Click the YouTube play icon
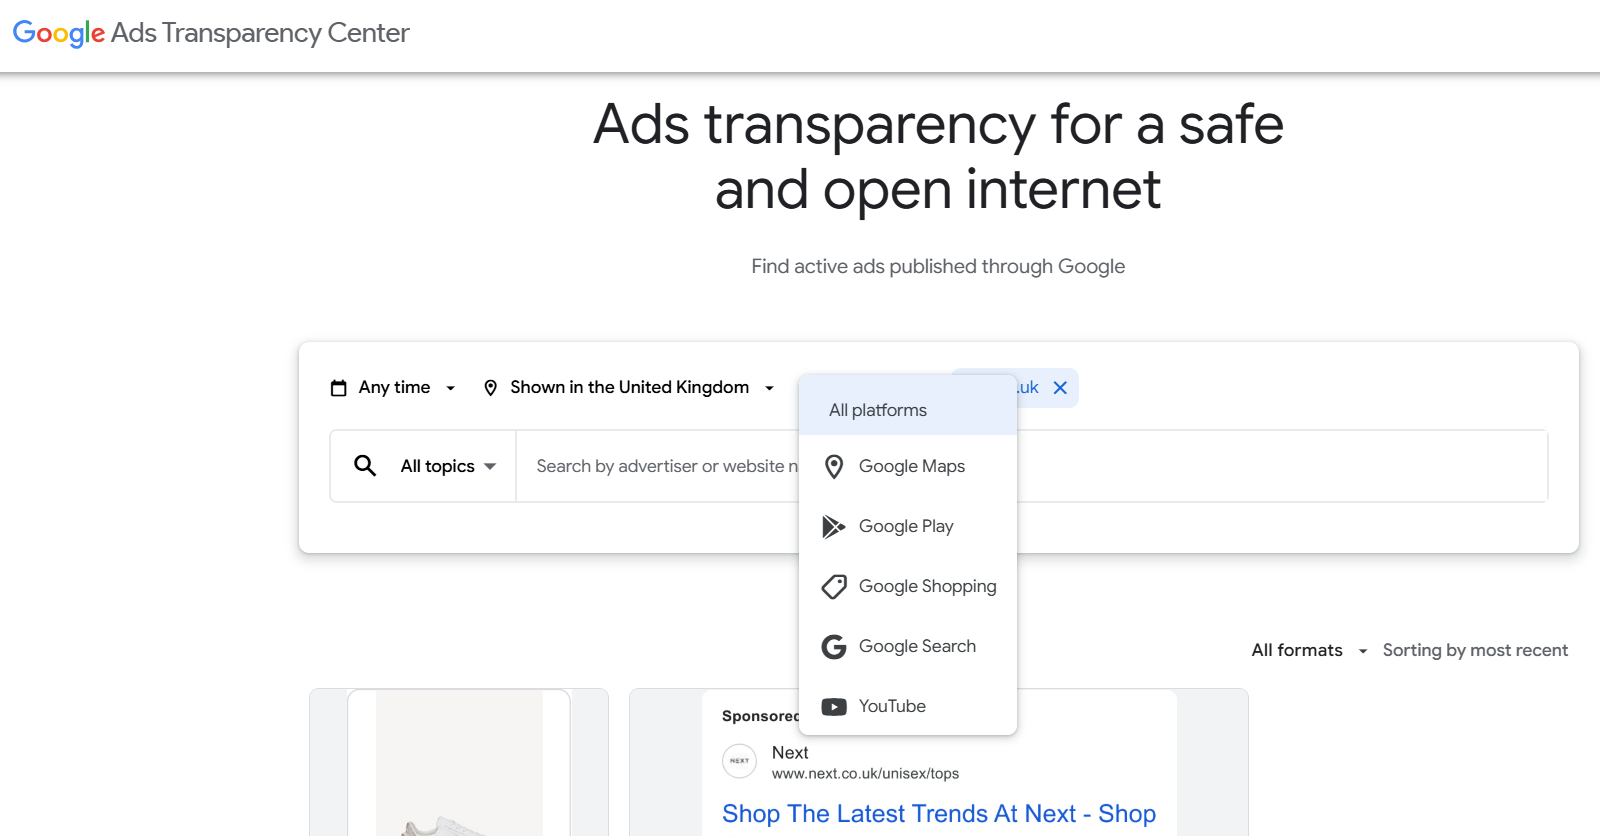 833,707
